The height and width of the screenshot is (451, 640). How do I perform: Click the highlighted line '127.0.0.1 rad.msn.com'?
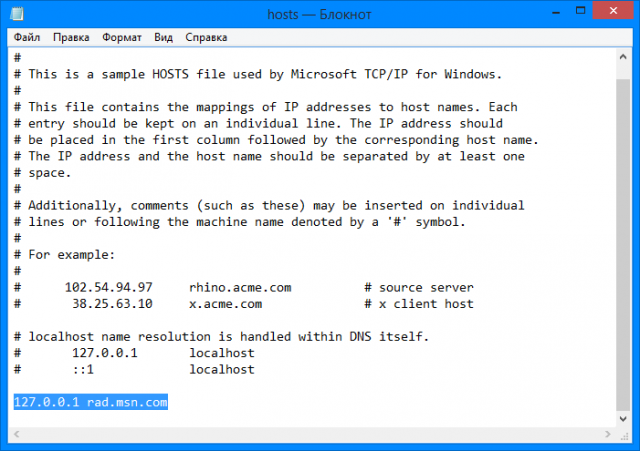click(91, 402)
